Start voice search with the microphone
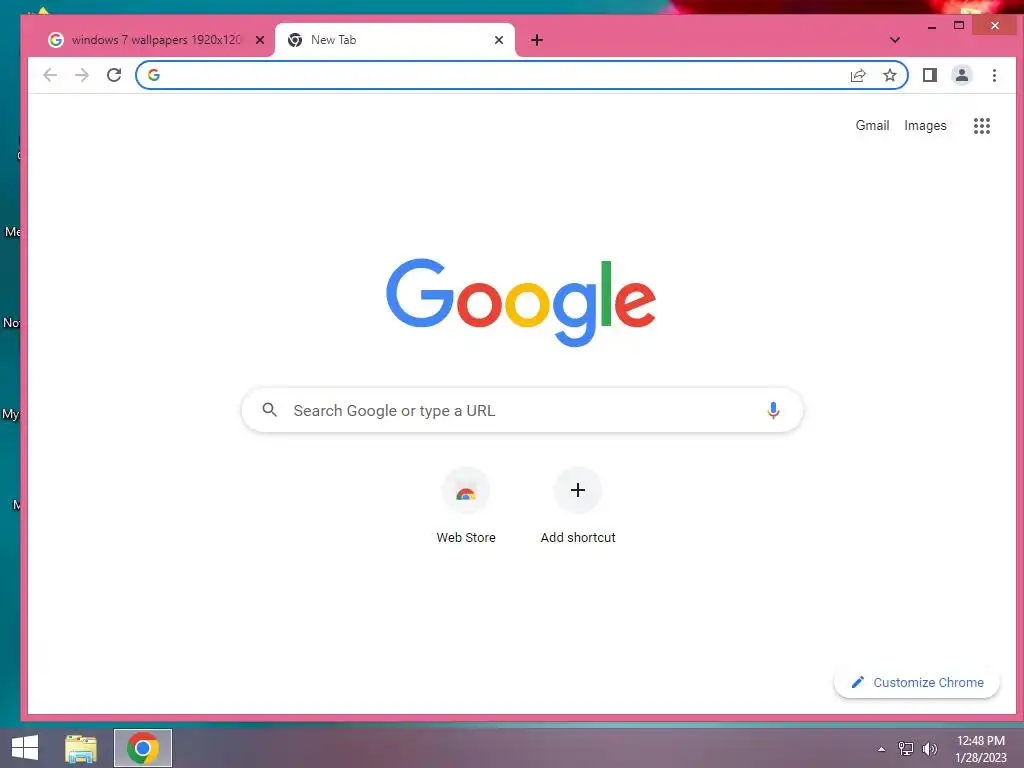The image size is (1024, 768). [x=773, y=410]
